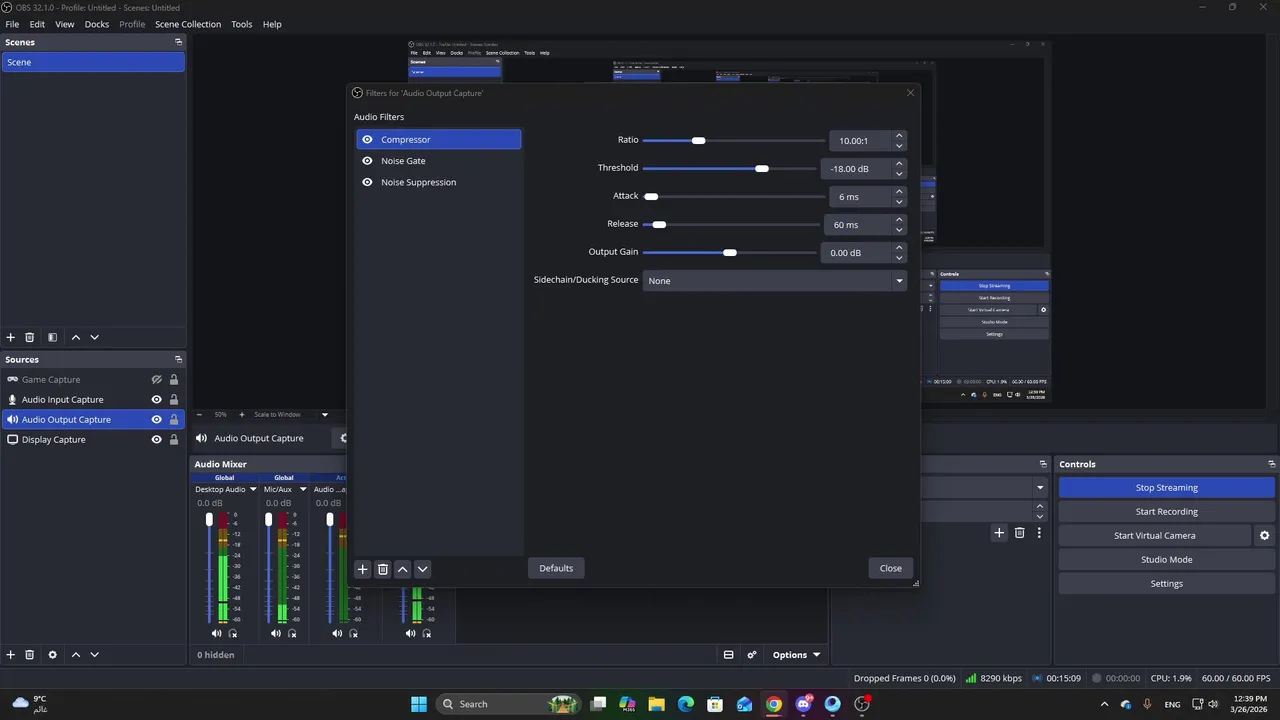Move selected filter down in Filters dialog
The image size is (1280, 720).
coord(423,569)
